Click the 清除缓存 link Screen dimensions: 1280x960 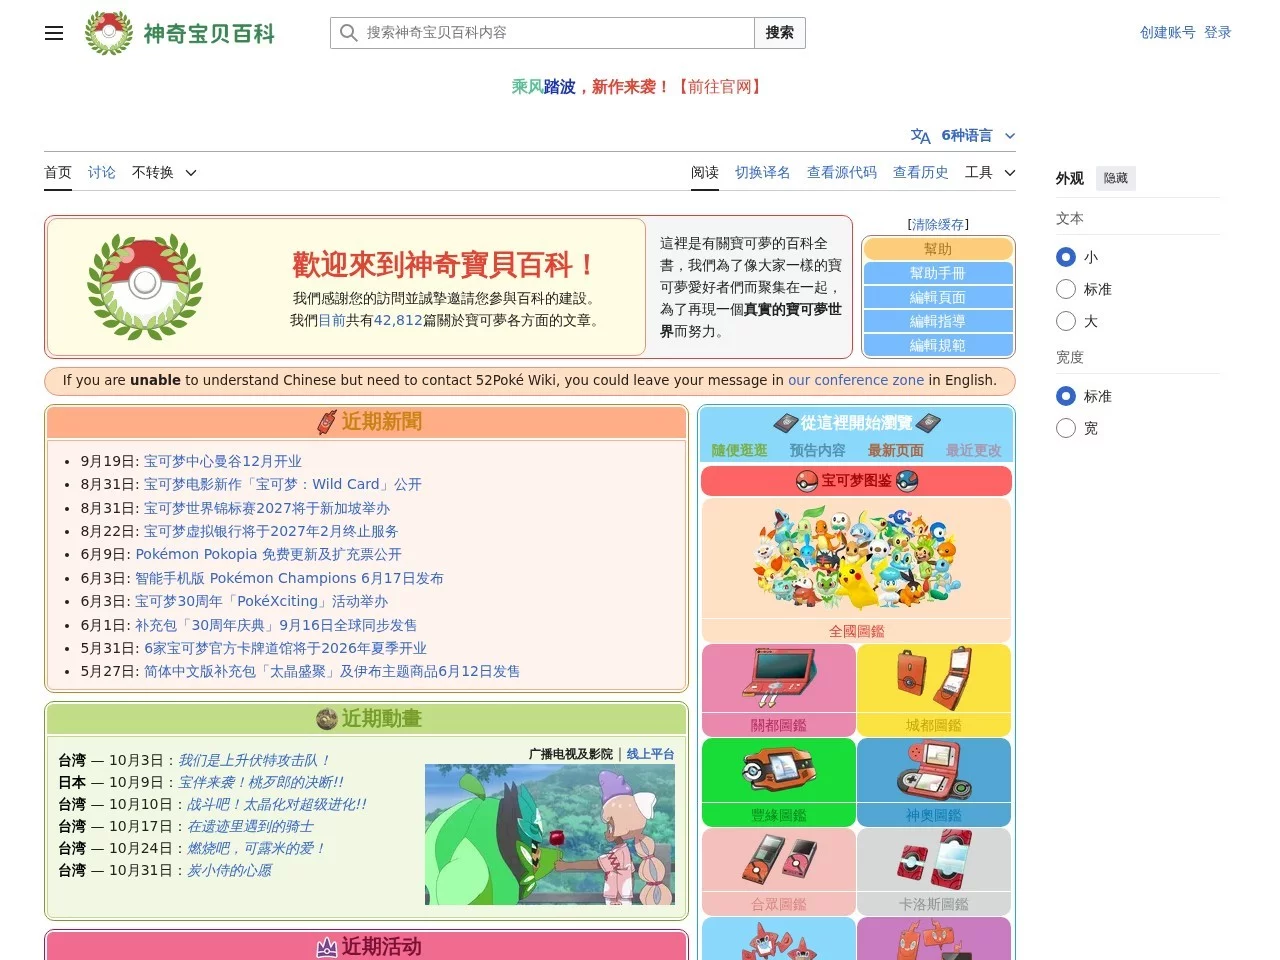click(938, 225)
